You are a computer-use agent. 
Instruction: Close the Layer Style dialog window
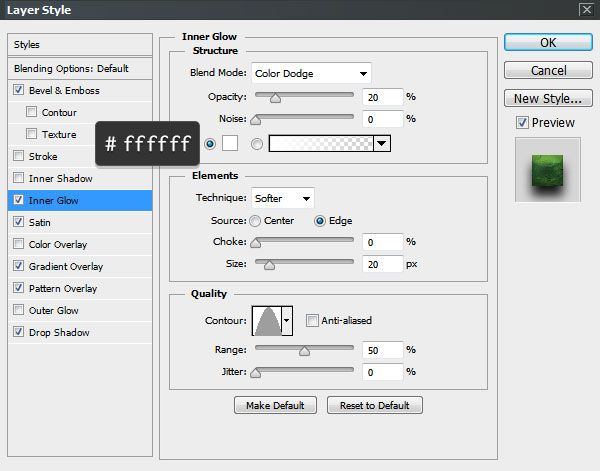point(587,9)
